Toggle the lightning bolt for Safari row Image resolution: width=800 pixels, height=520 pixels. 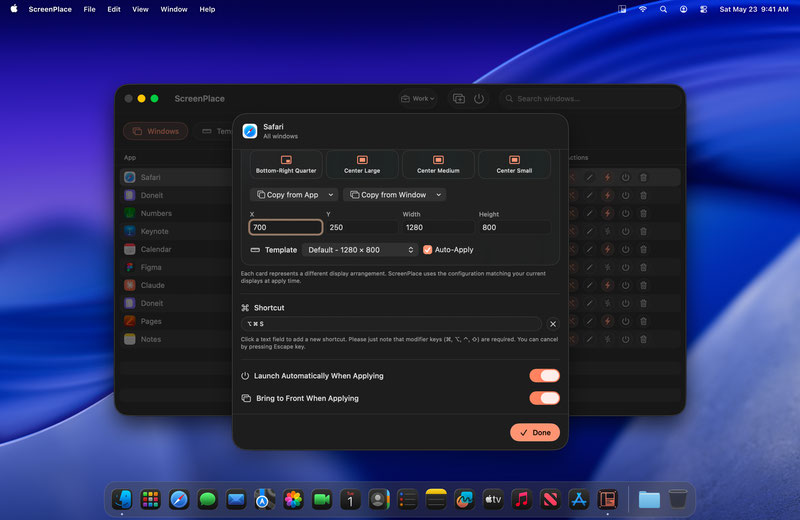point(607,178)
